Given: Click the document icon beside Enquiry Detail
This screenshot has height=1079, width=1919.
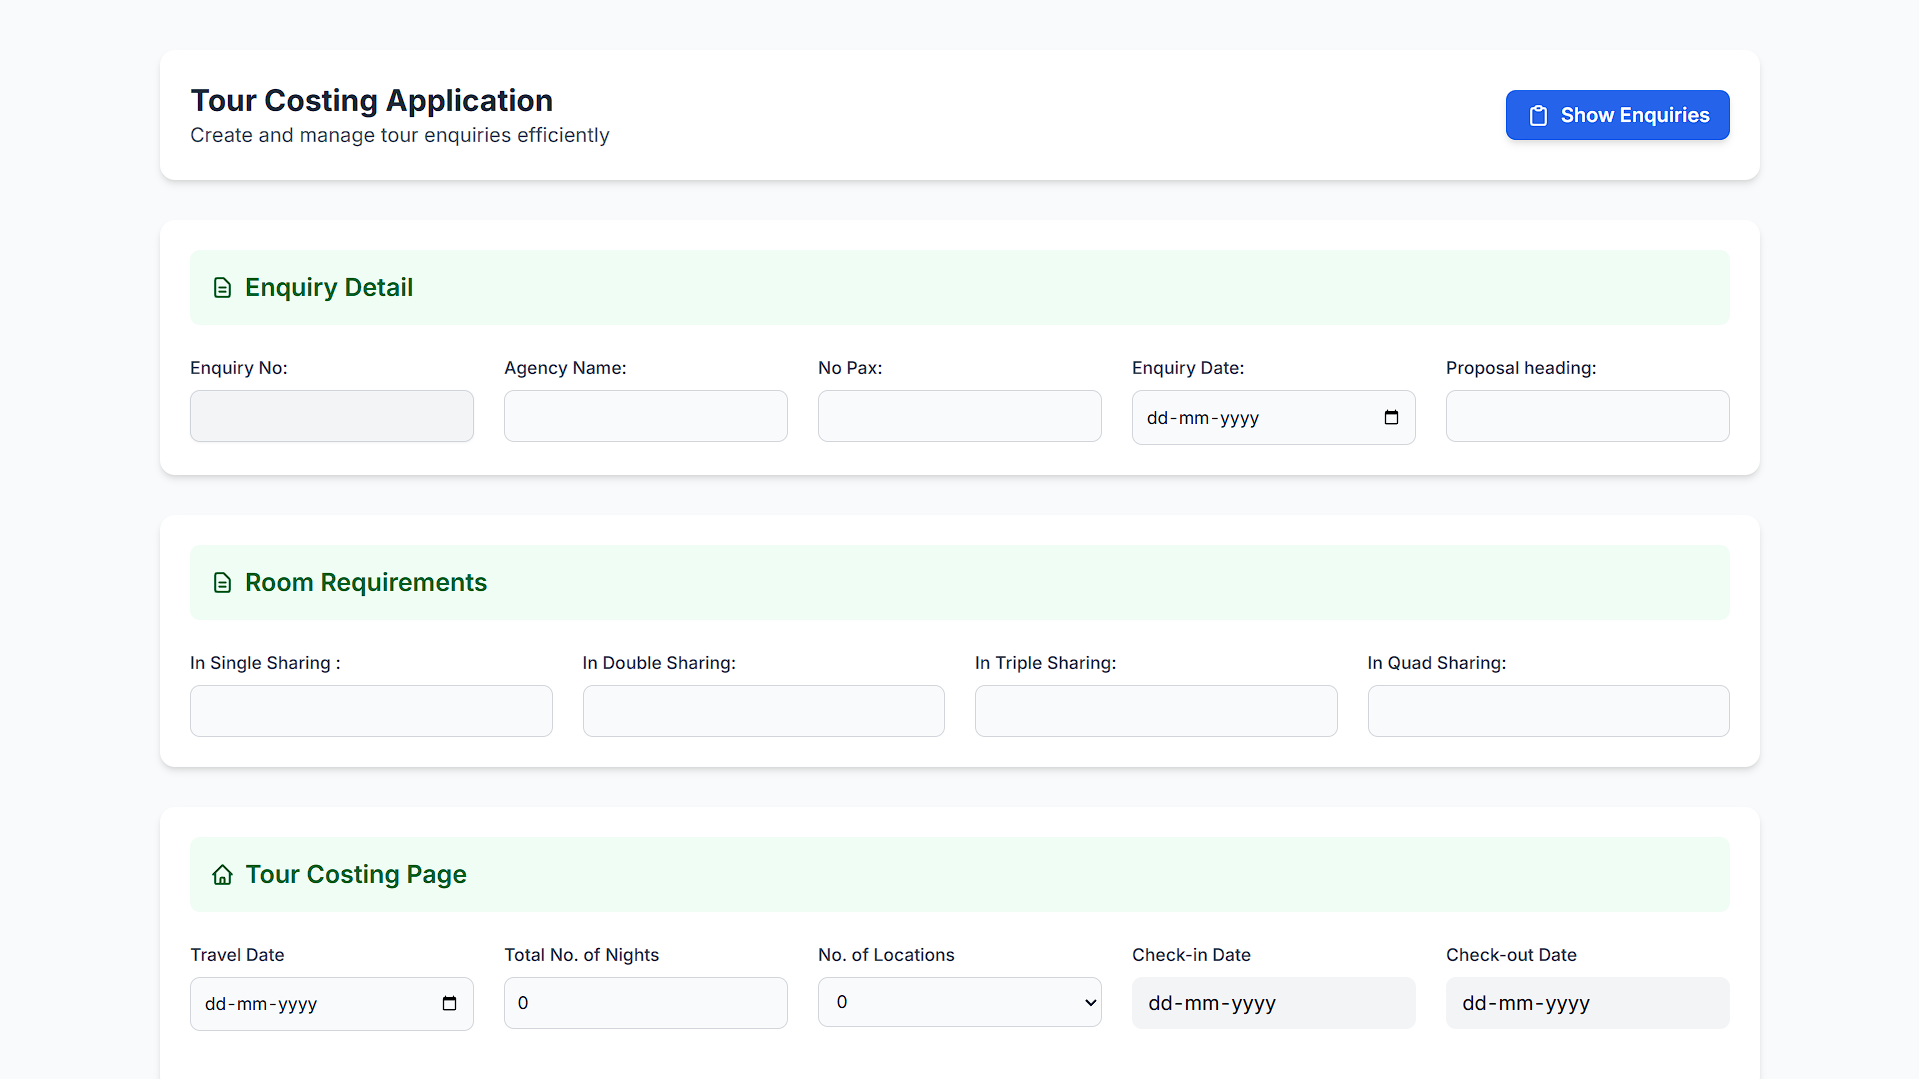Looking at the screenshot, I should click(222, 287).
